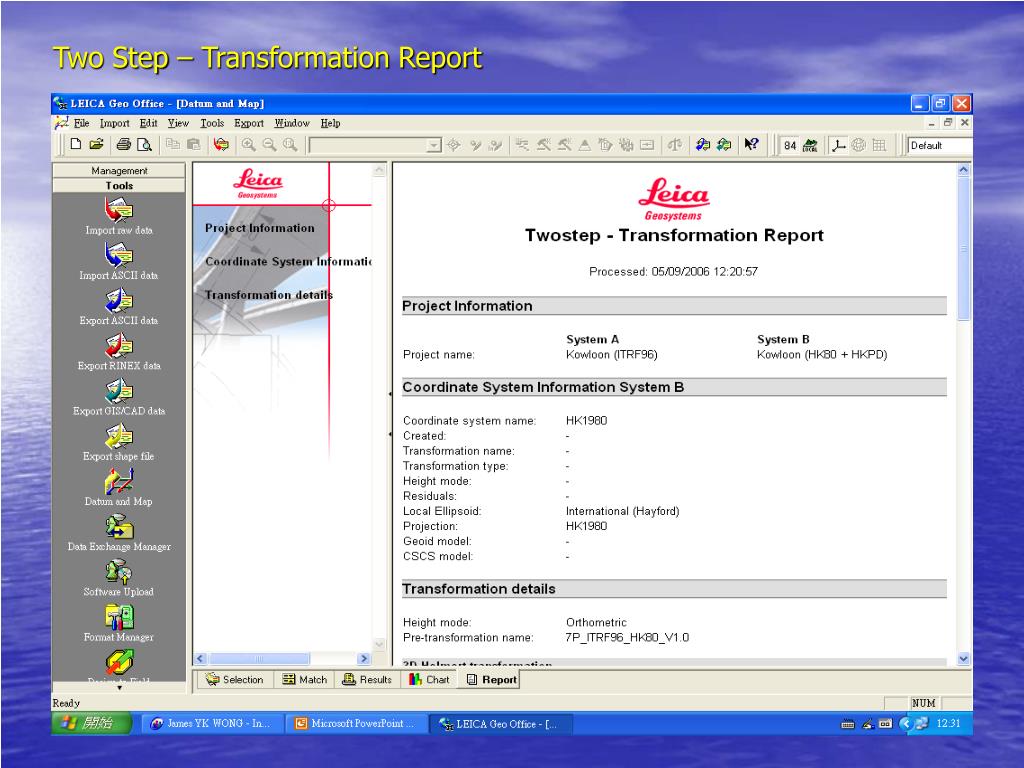This screenshot has width=1024, height=768.
Task: Open the empty toolbar combo box dropdown
Action: tap(434, 145)
